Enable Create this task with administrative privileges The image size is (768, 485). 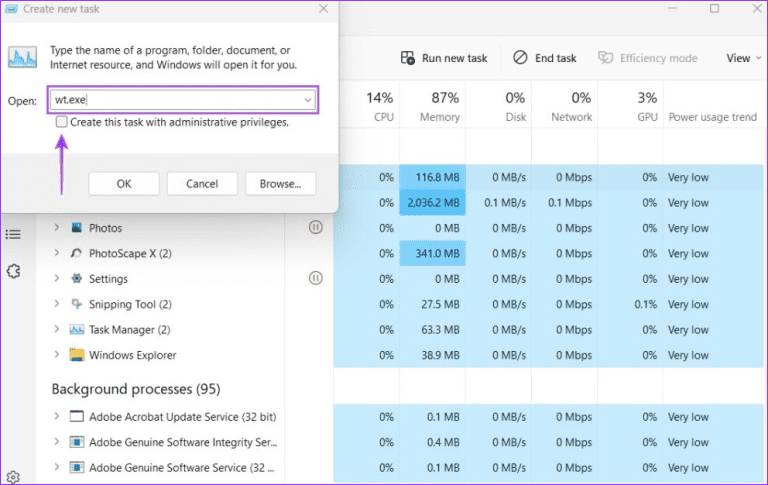(x=62, y=122)
